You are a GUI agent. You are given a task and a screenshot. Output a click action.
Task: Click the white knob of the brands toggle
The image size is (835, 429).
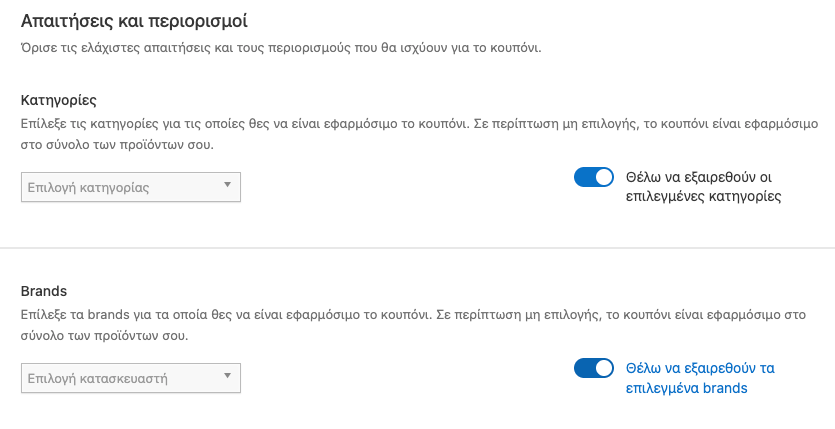(x=603, y=368)
